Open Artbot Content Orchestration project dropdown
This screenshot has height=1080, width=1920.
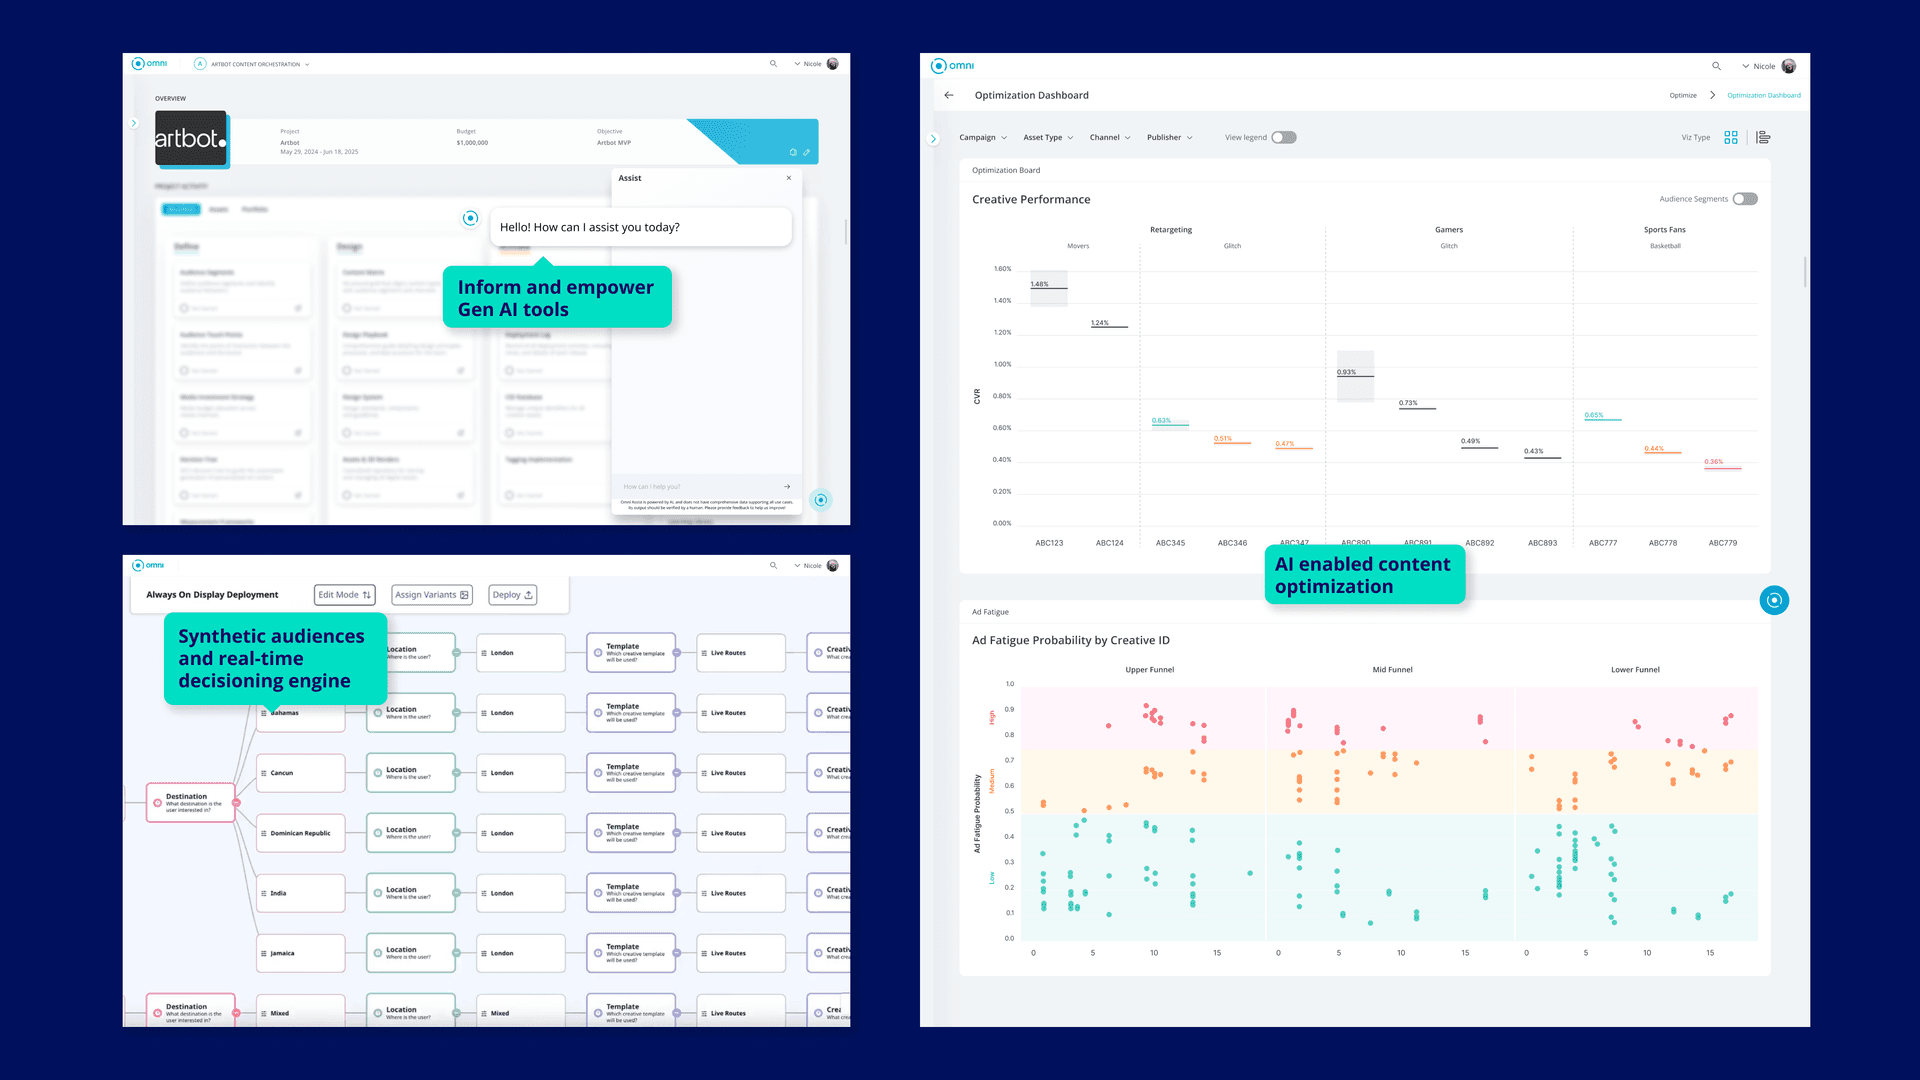(x=260, y=64)
